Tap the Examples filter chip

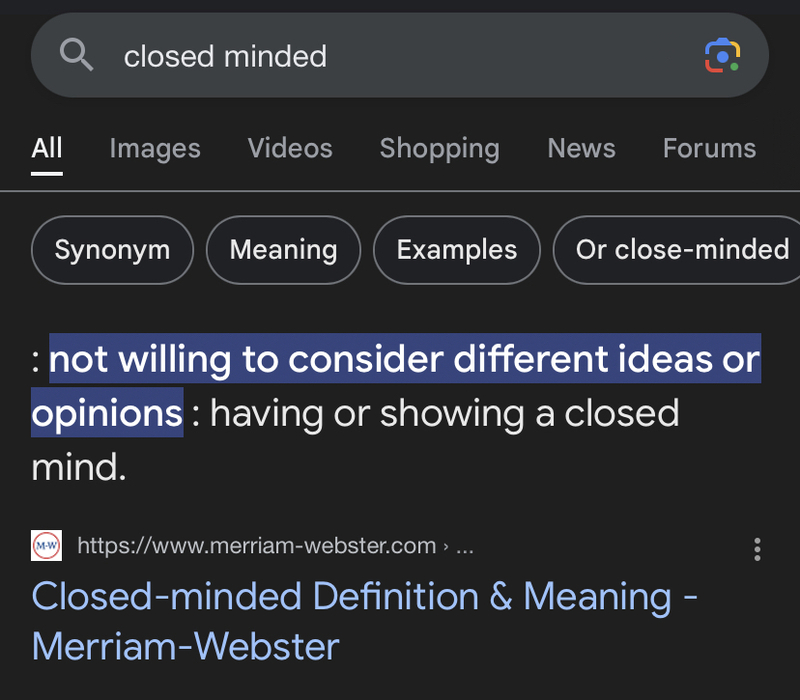[x=456, y=250]
